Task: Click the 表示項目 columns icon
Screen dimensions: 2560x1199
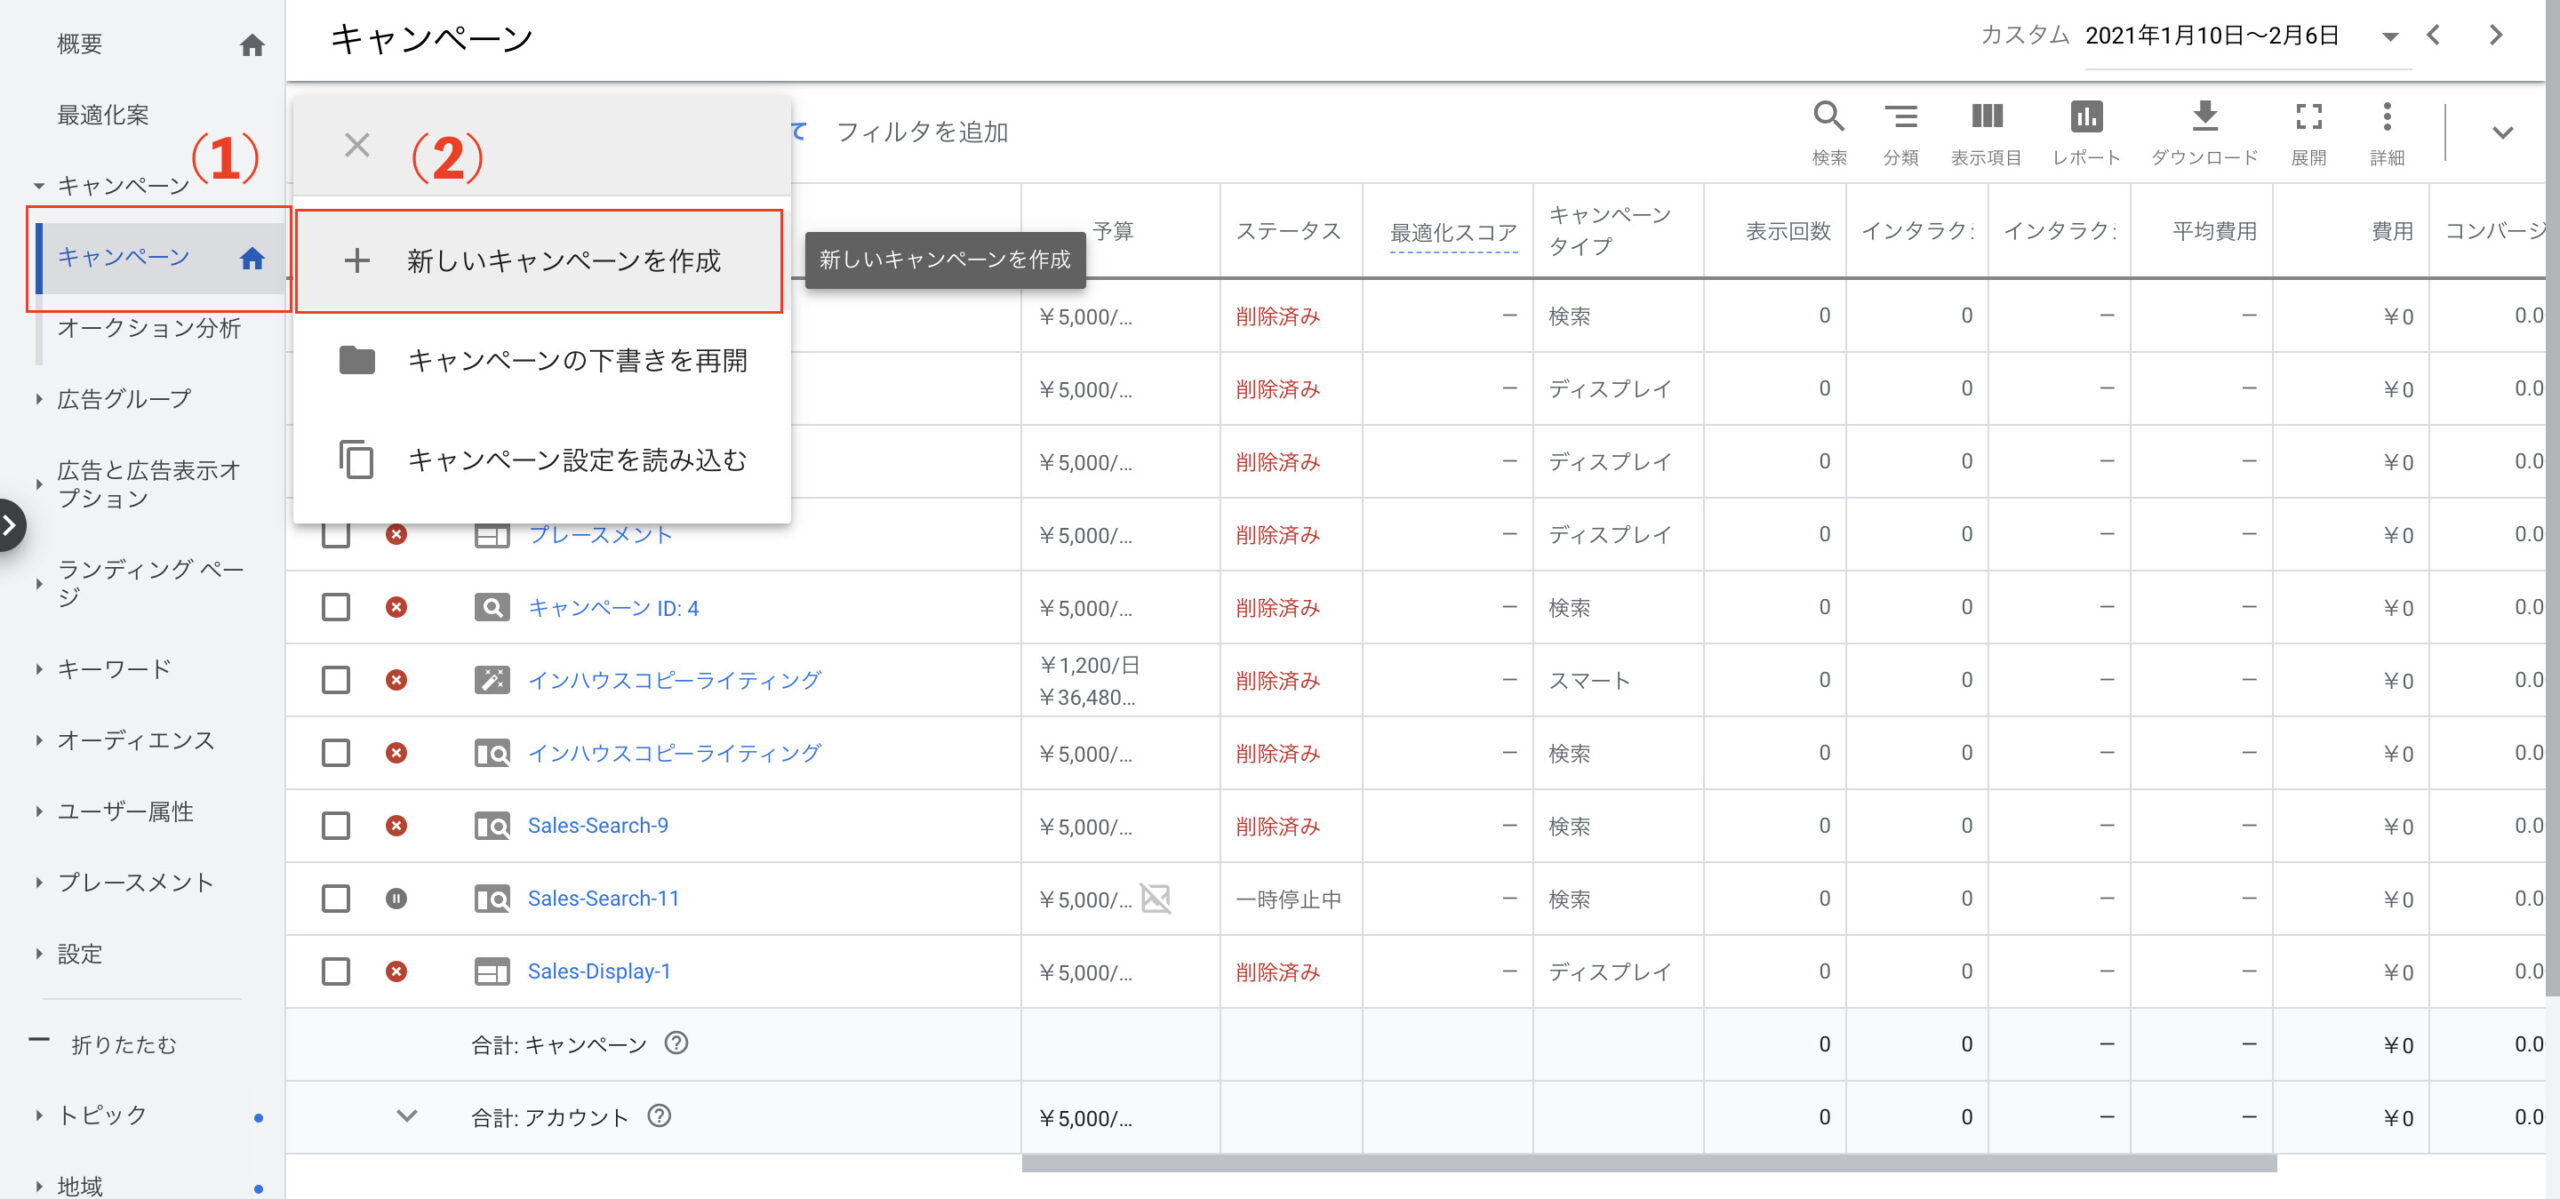Action: [x=1986, y=118]
